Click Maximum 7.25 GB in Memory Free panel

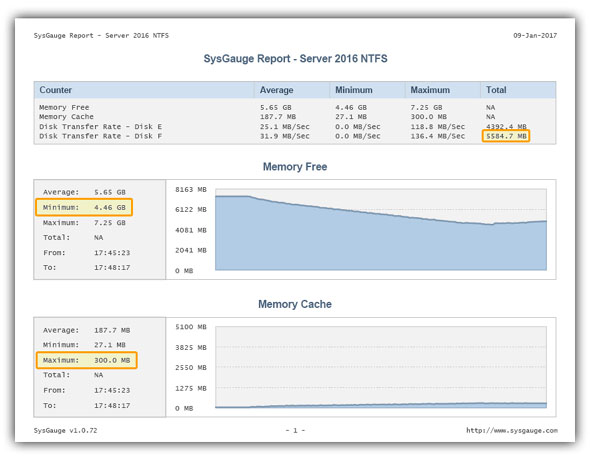click(x=84, y=223)
